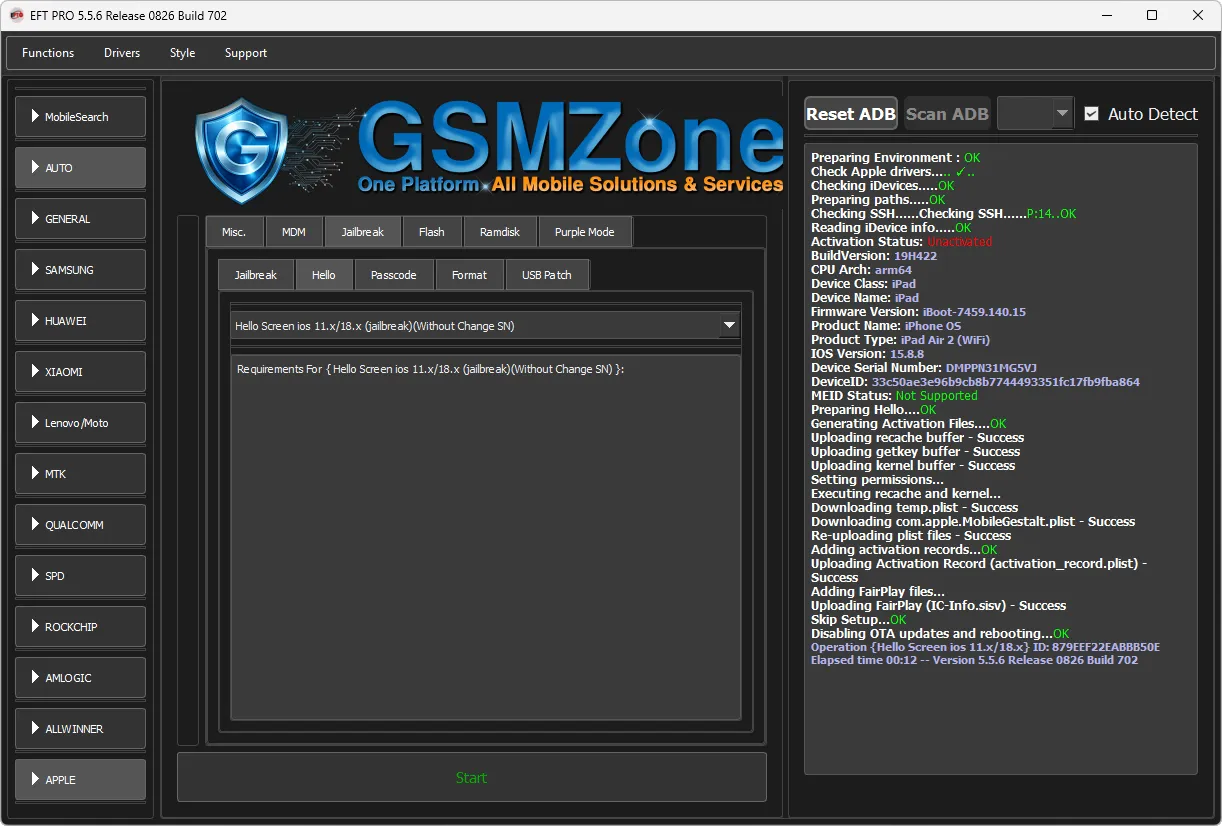Click 'Uploading FairPlay (IC-Info.sisv)' log line
The height and width of the screenshot is (826, 1222).
(x=938, y=606)
